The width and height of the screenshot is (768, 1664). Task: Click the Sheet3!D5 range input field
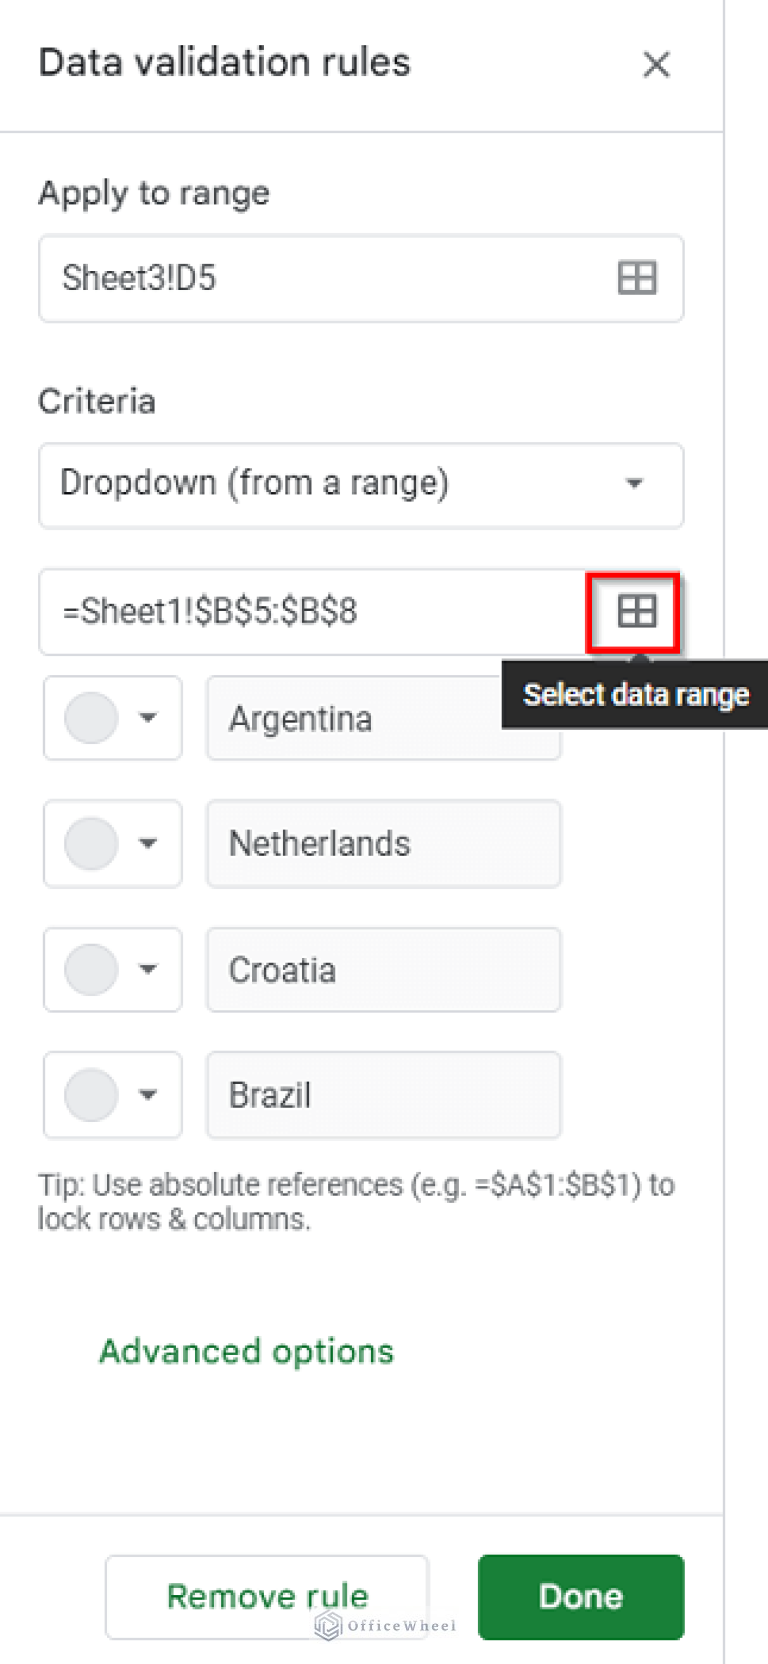pos(320,278)
